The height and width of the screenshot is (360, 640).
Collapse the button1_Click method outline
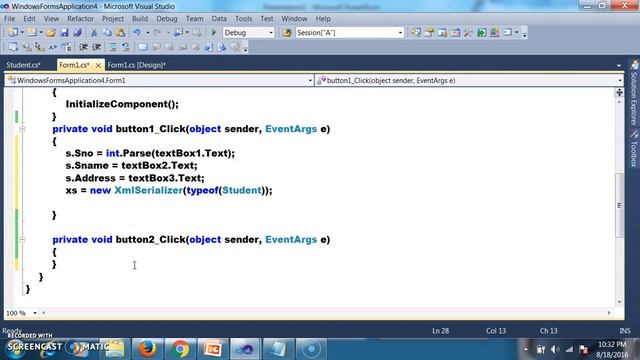pyautogui.click(x=22, y=129)
